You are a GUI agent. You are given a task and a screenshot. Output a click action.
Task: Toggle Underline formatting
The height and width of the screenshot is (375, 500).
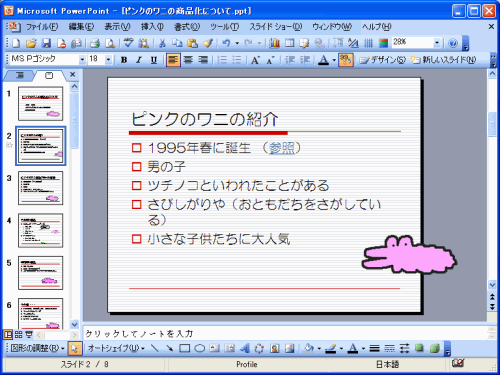tap(154, 60)
